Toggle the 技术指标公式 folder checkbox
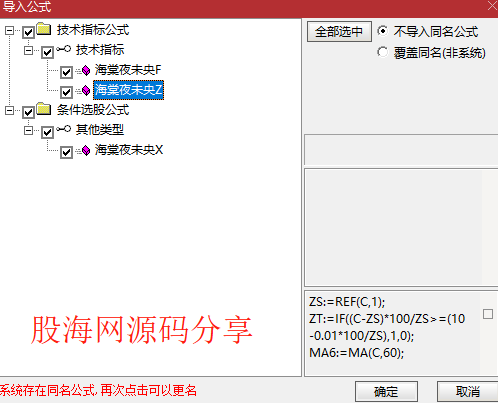The width and height of the screenshot is (498, 403). pyautogui.click(x=28, y=32)
